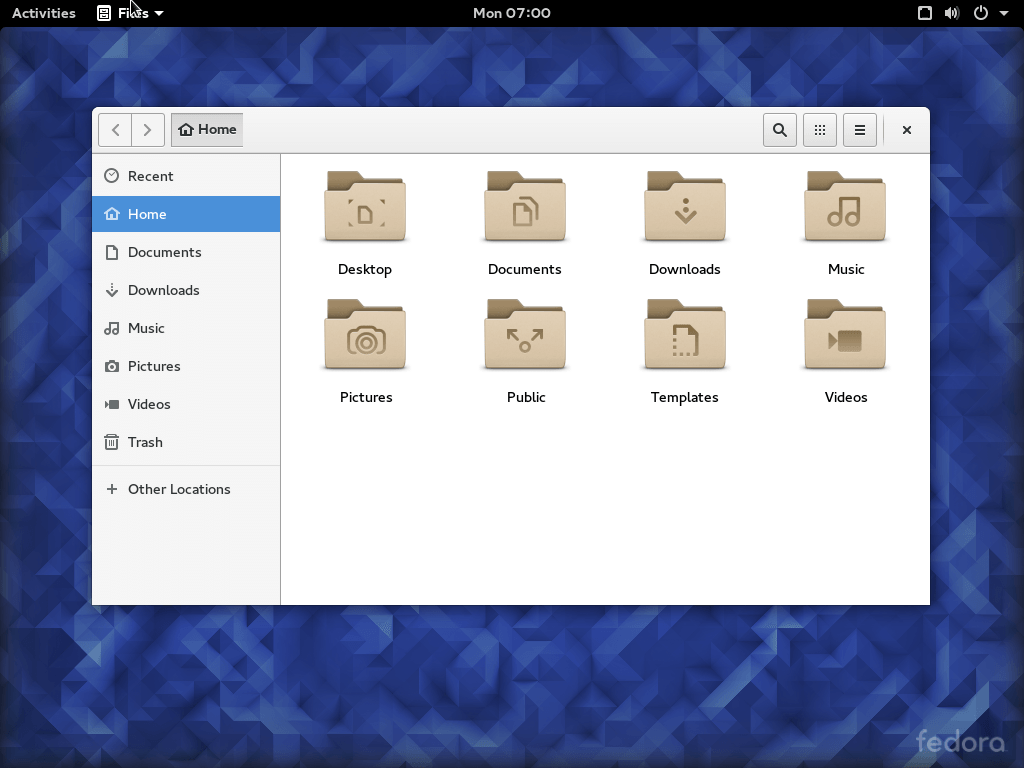Viewport: 1024px width, 768px height.
Task: Open the Music folder icon
Action: click(x=845, y=208)
